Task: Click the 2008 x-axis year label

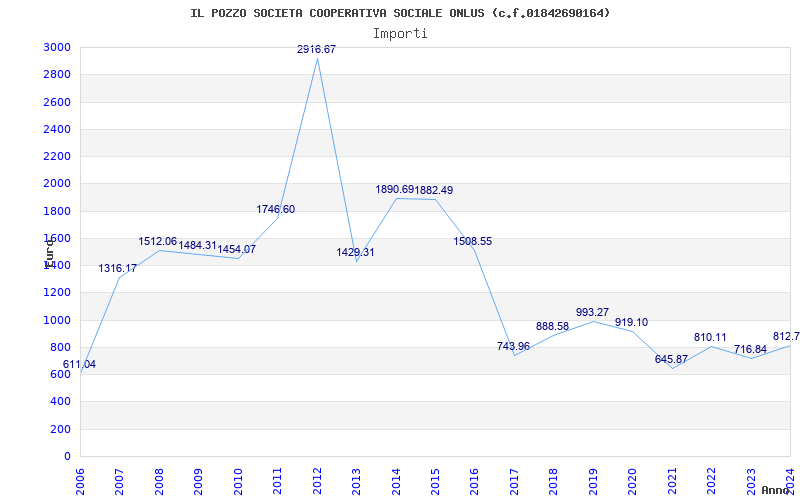Action: [x=159, y=482]
